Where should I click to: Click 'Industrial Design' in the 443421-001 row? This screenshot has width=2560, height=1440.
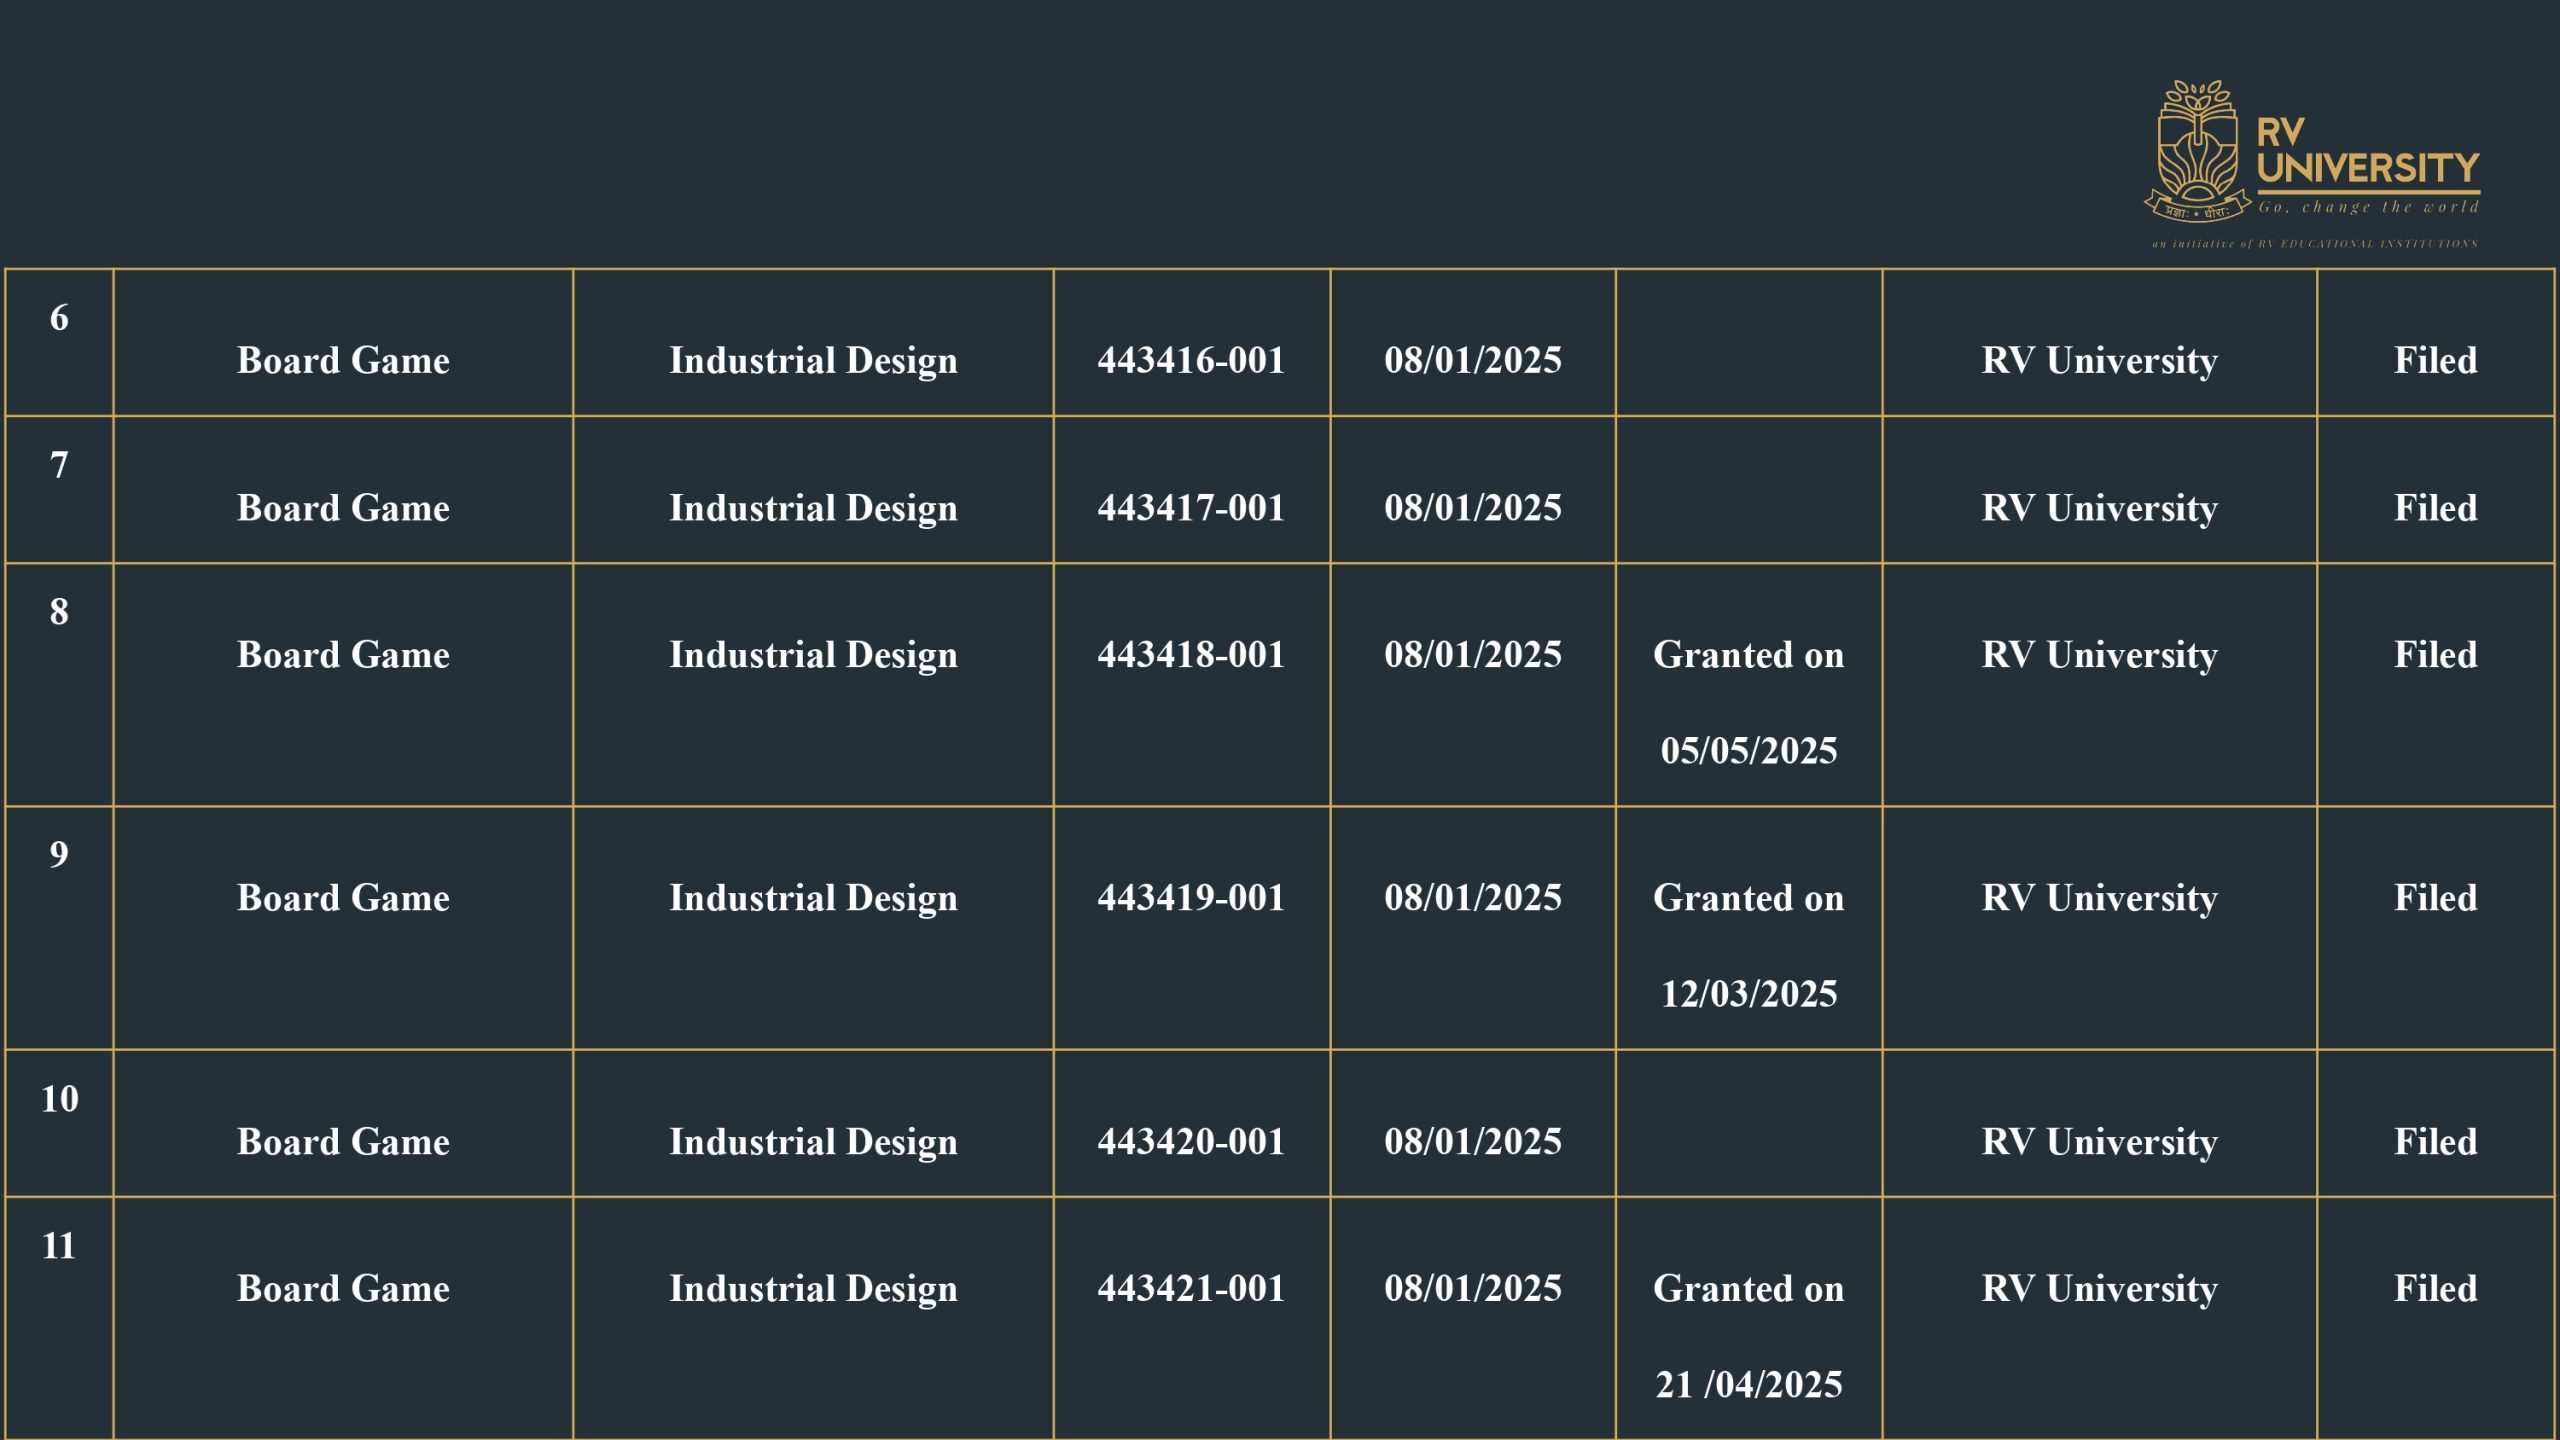coord(813,1291)
